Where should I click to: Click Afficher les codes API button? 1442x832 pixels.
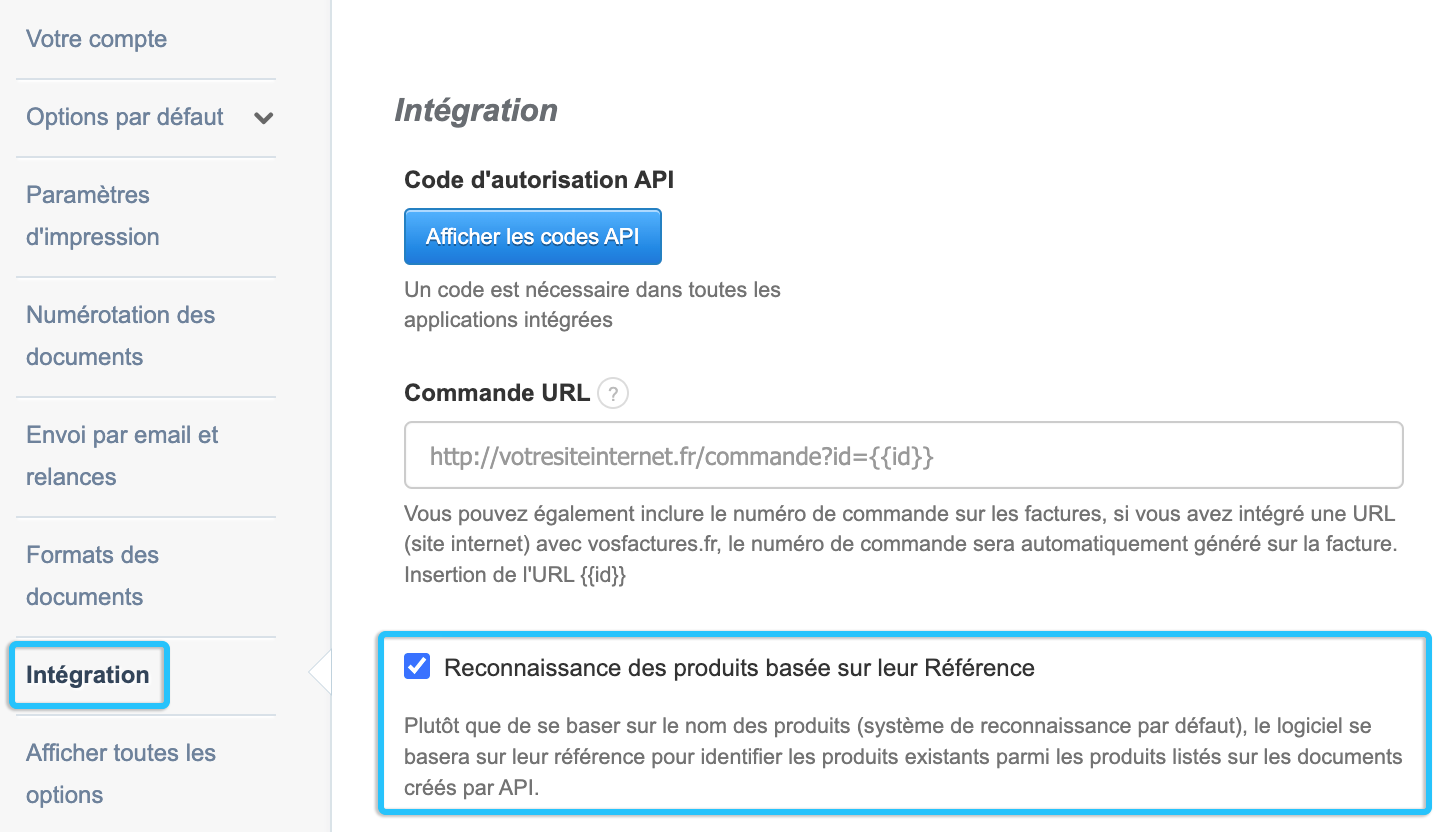(x=532, y=236)
